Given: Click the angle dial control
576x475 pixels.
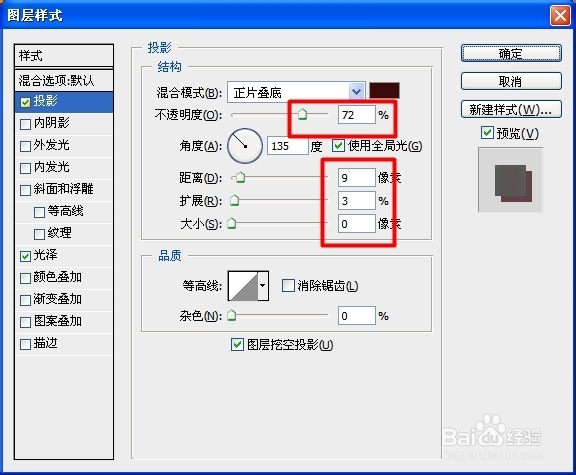Looking at the screenshot, I should click(245, 146).
